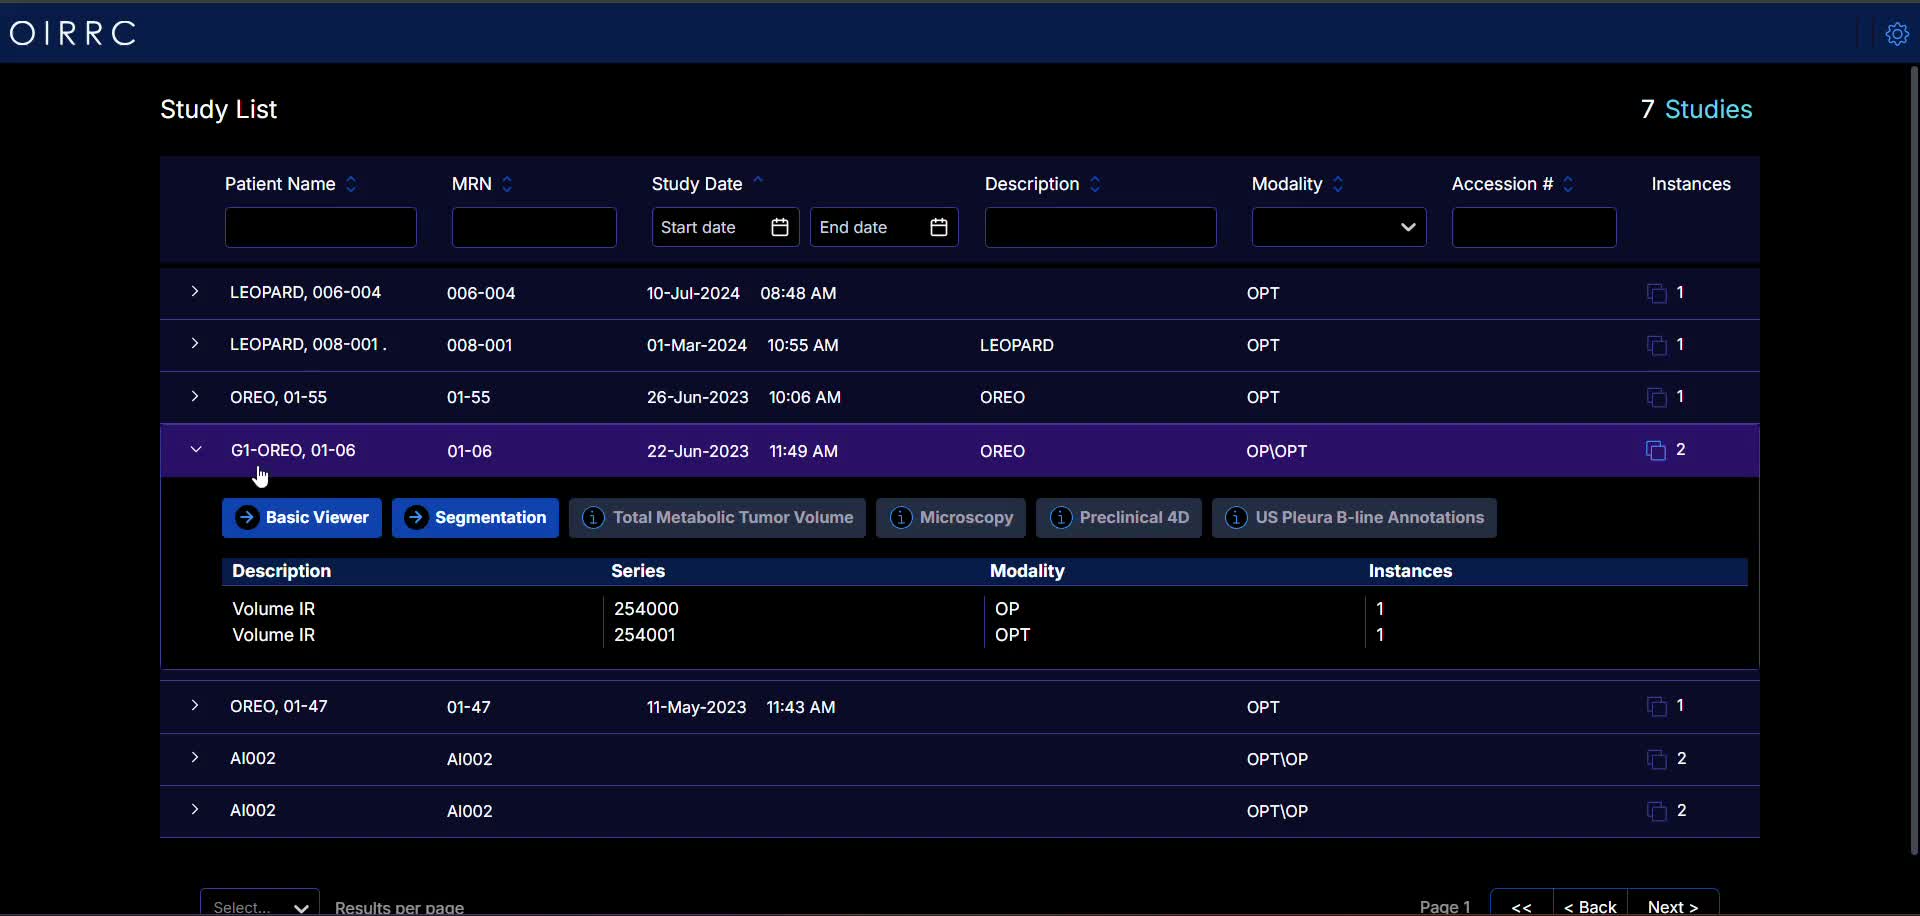The image size is (1920, 916).
Task: Click instances icon for G1-OREO, 01-06 row
Action: click(x=1656, y=451)
